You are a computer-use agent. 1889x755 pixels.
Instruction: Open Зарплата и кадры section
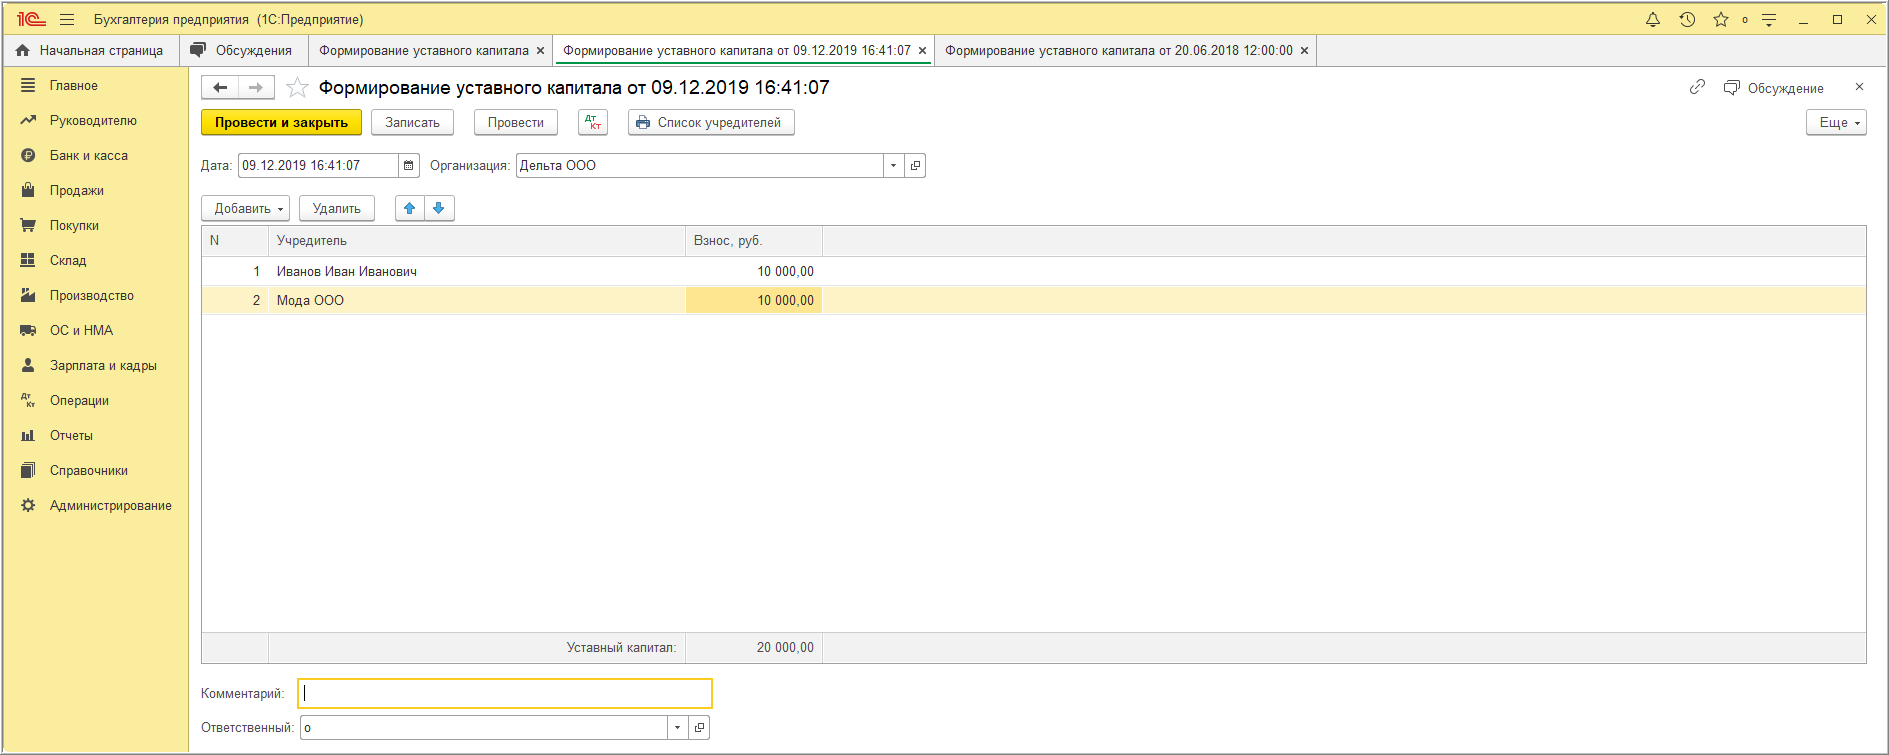[x=103, y=366]
